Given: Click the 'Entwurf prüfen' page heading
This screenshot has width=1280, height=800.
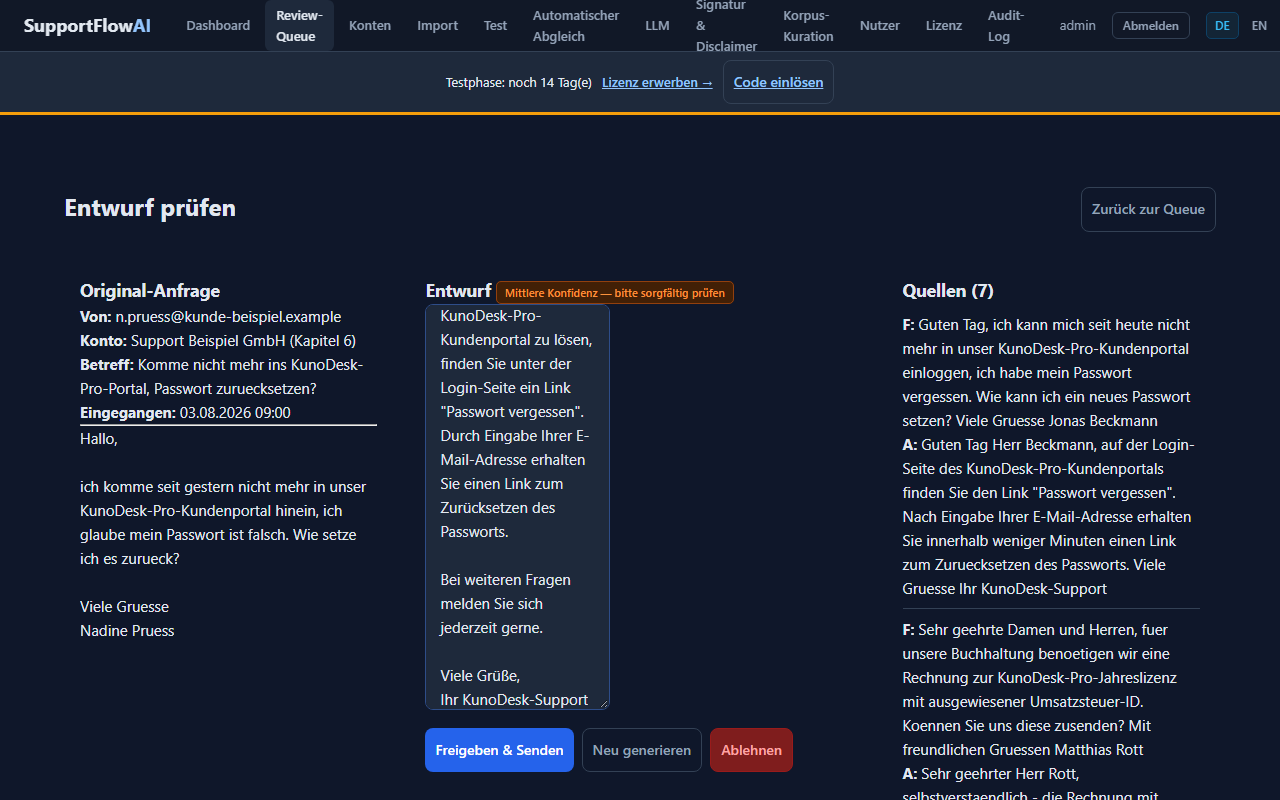Looking at the screenshot, I should pyautogui.click(x=150, y=208).
